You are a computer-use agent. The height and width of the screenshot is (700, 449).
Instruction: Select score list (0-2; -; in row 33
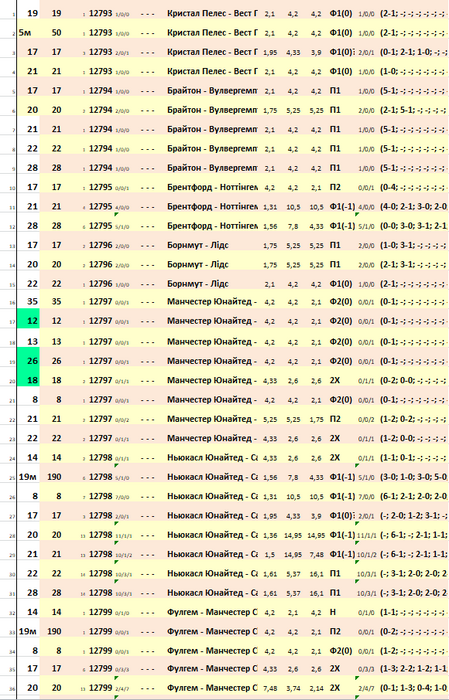pyautogui.click(x=413, y=631)
